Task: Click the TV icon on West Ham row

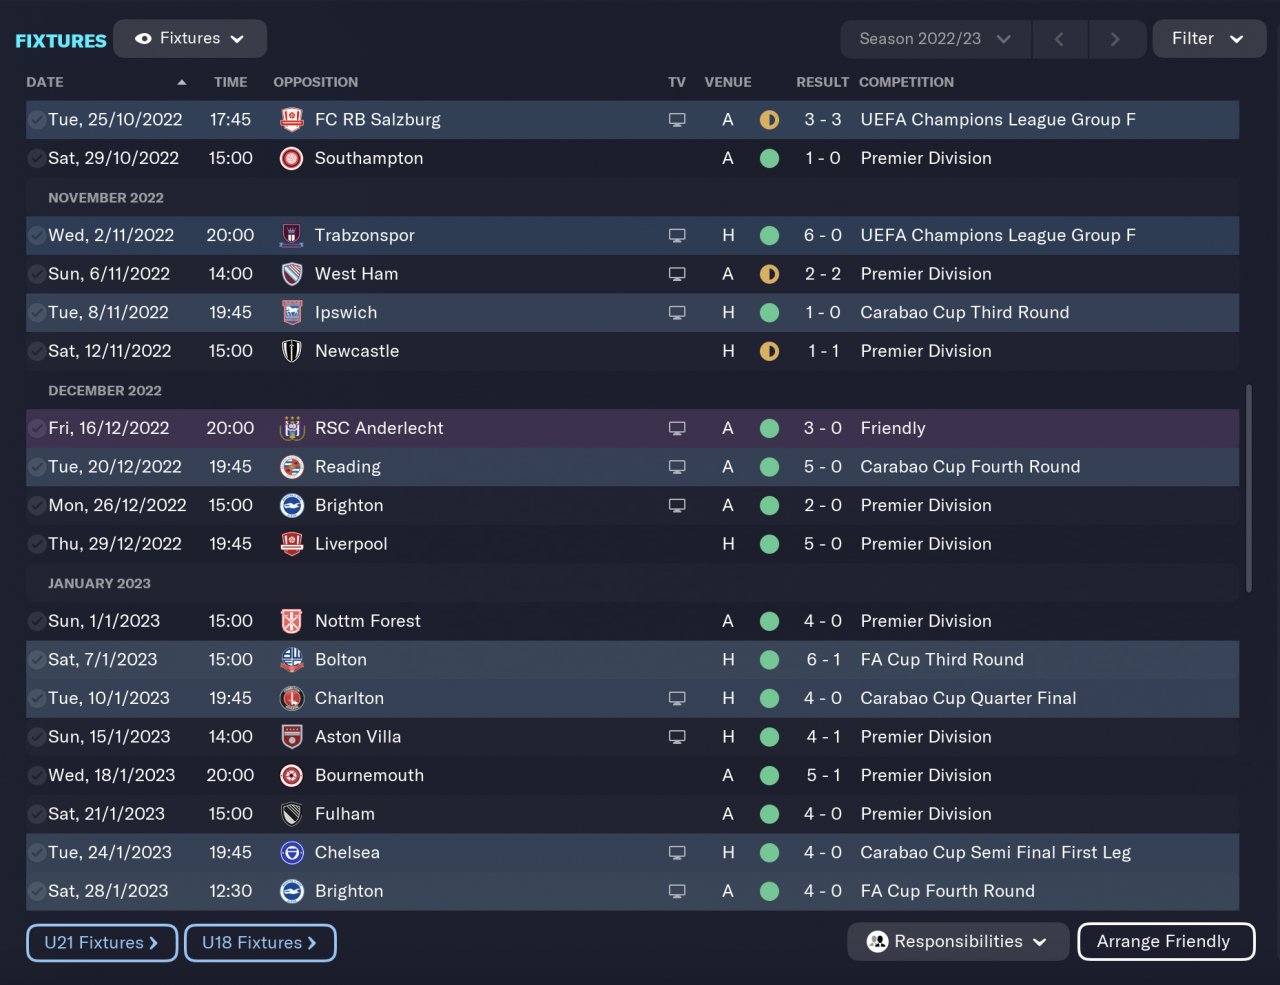Action: [x=677, y=274]
